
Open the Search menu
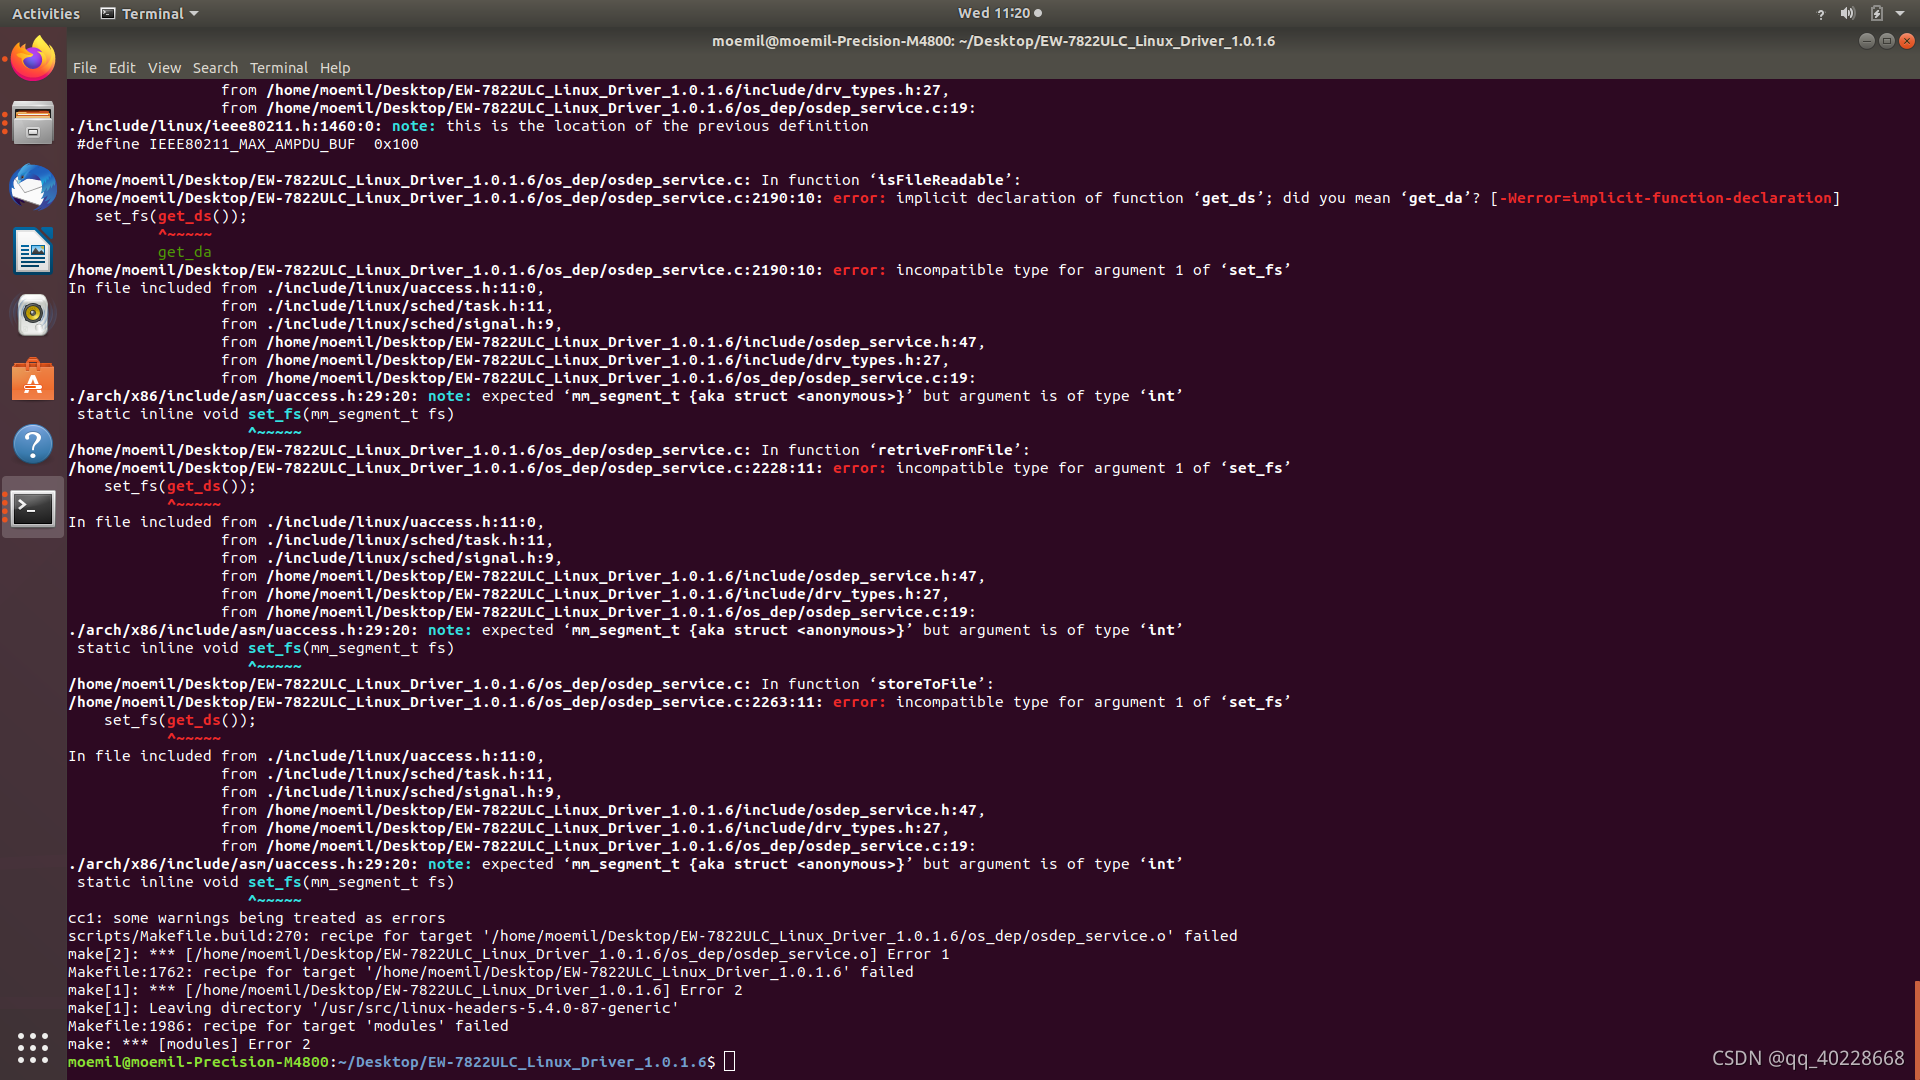215,68
